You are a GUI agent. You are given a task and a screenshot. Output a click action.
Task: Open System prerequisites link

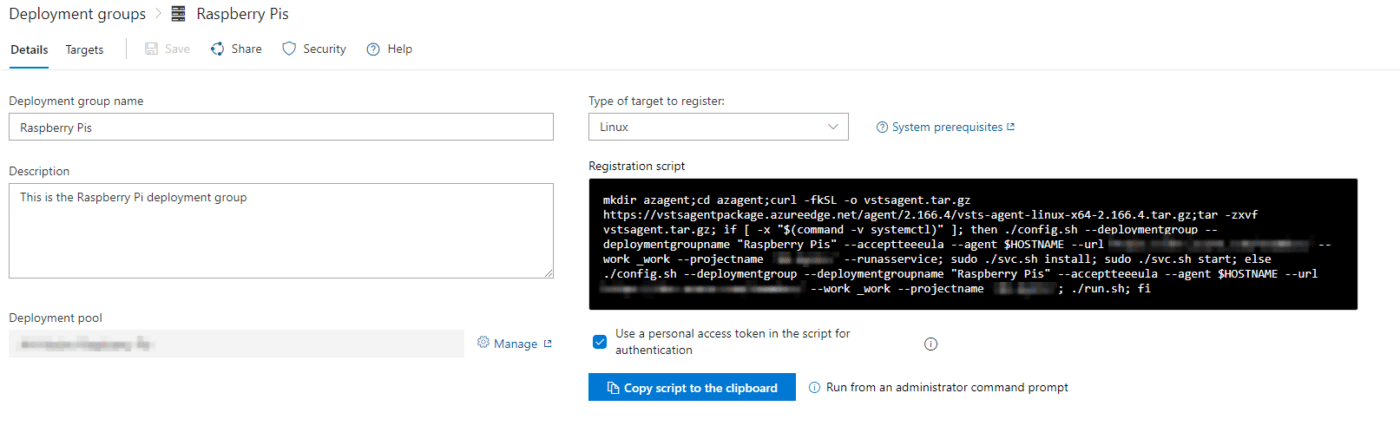click(946, 127)
